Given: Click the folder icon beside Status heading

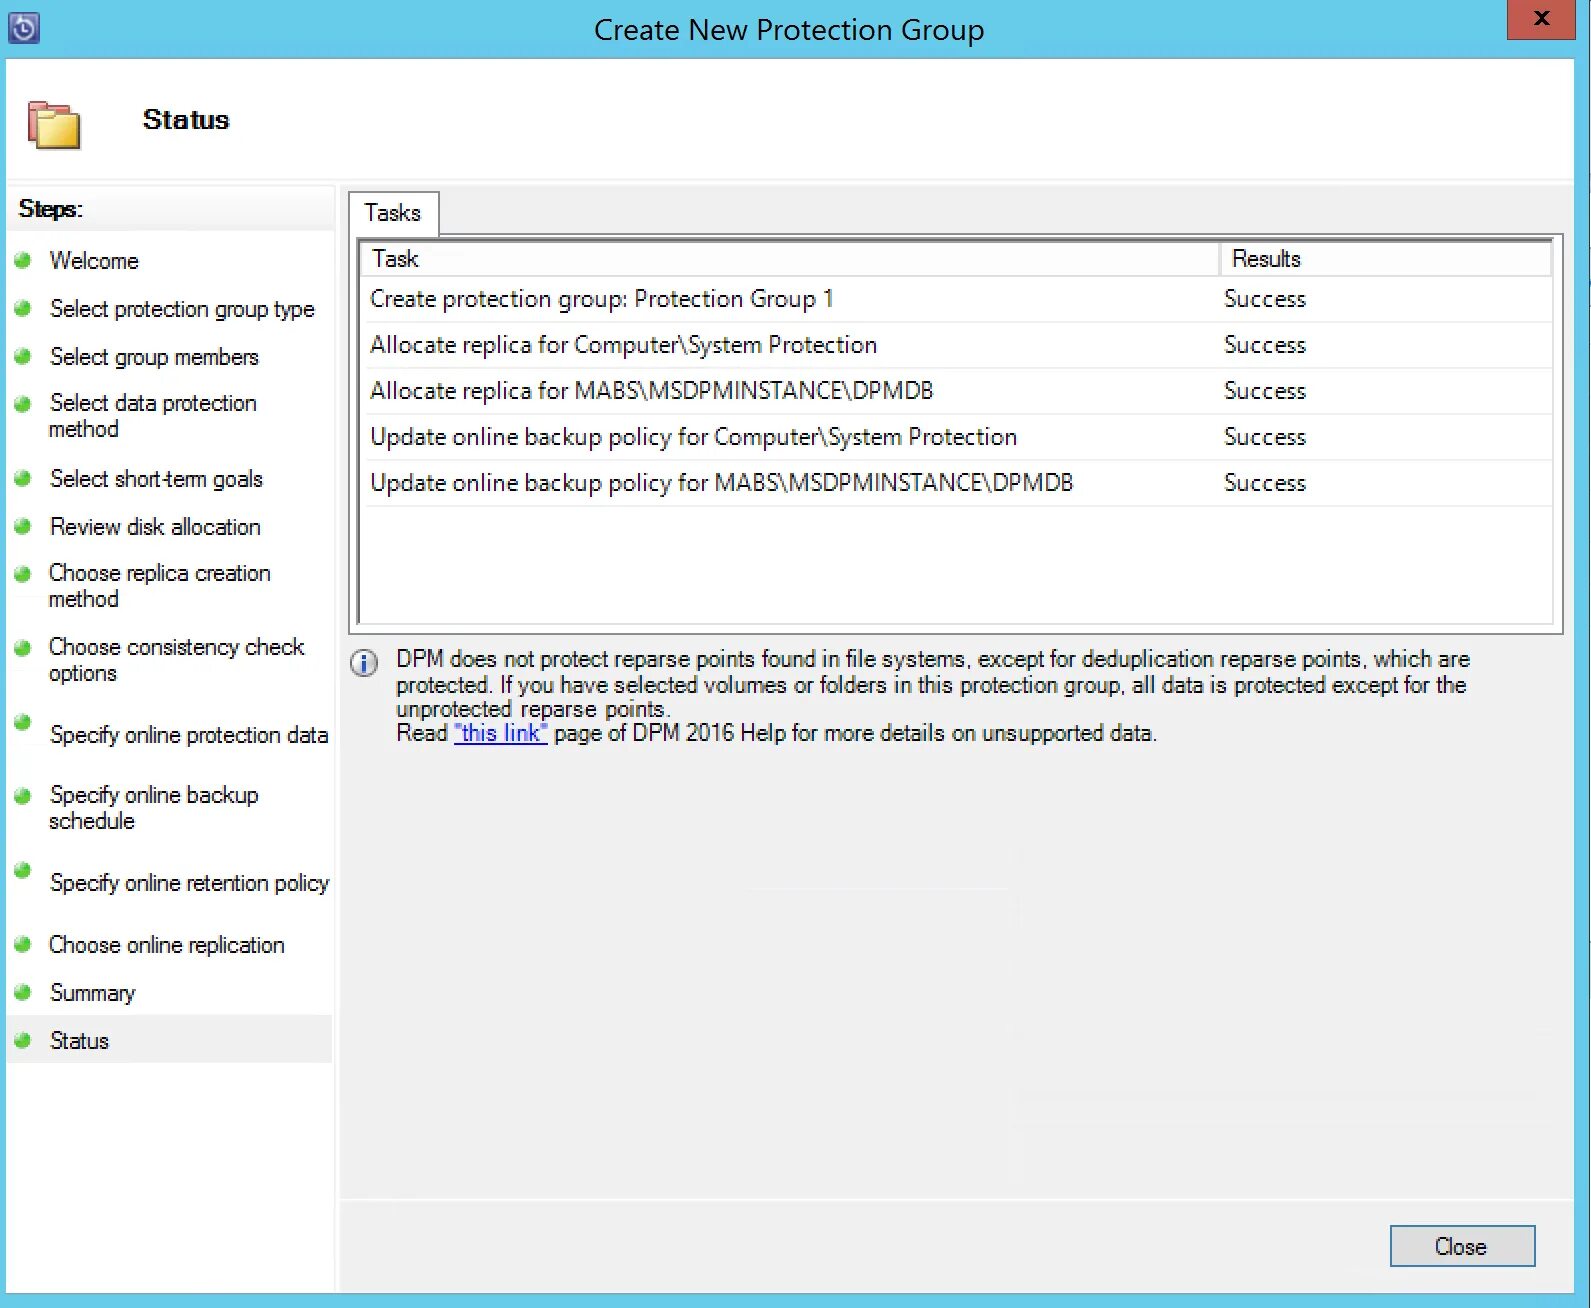Looking at the screenshot, I should pos(54,125).
